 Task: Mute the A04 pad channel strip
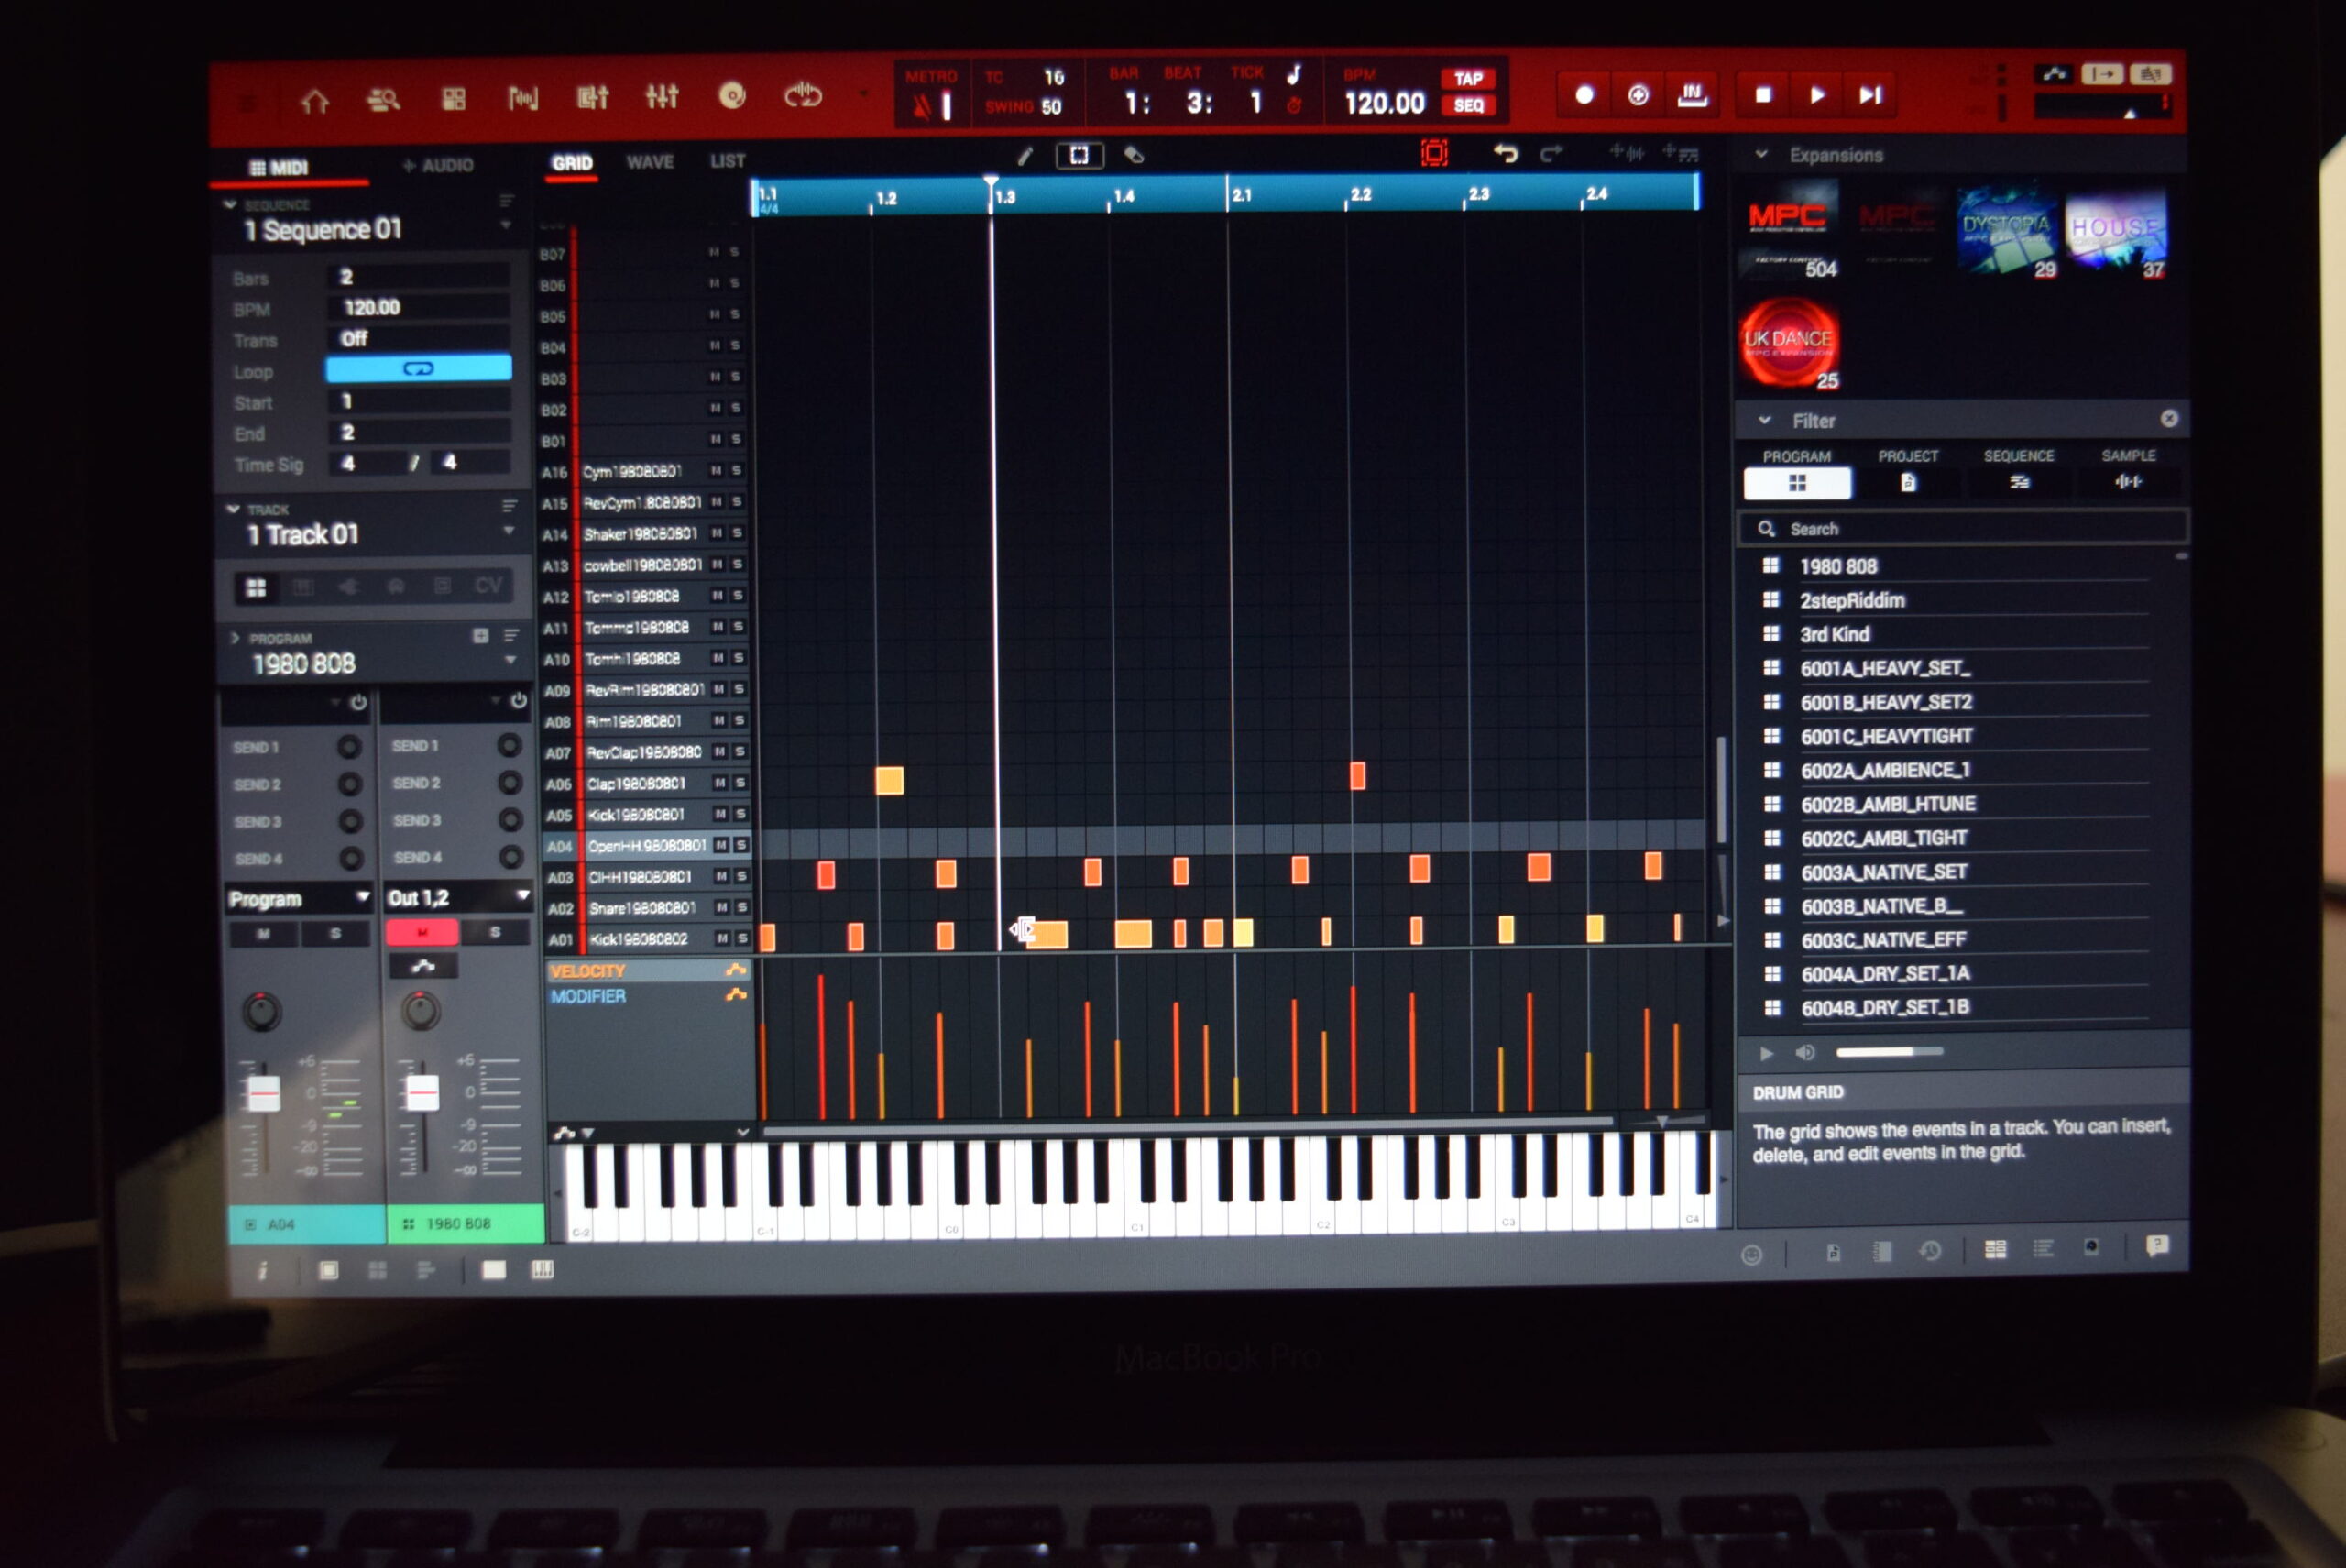[x=263, y=934]
